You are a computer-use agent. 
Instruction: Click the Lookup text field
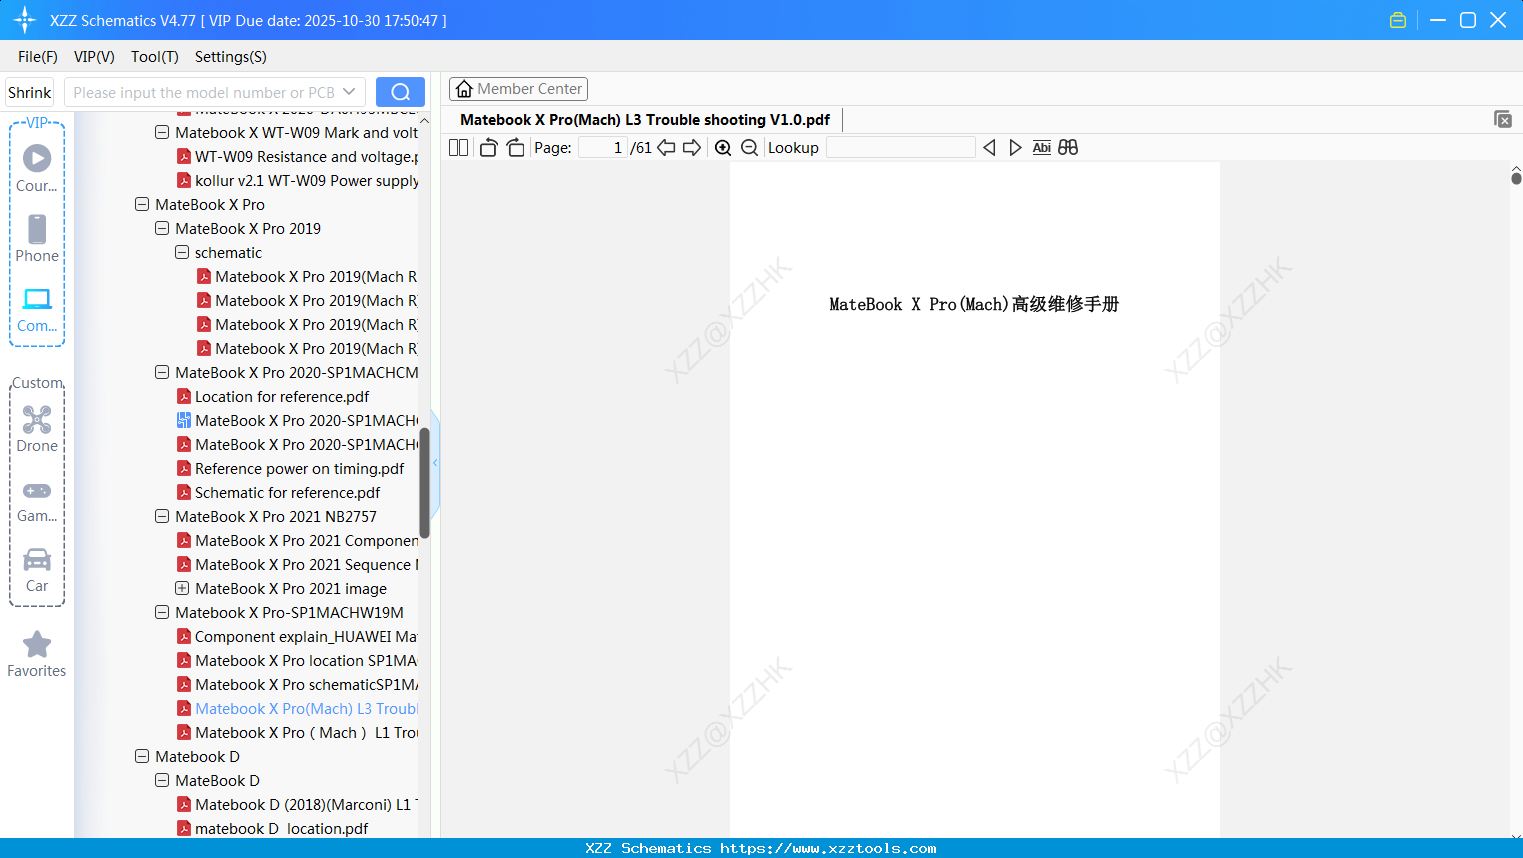(900, 148)
